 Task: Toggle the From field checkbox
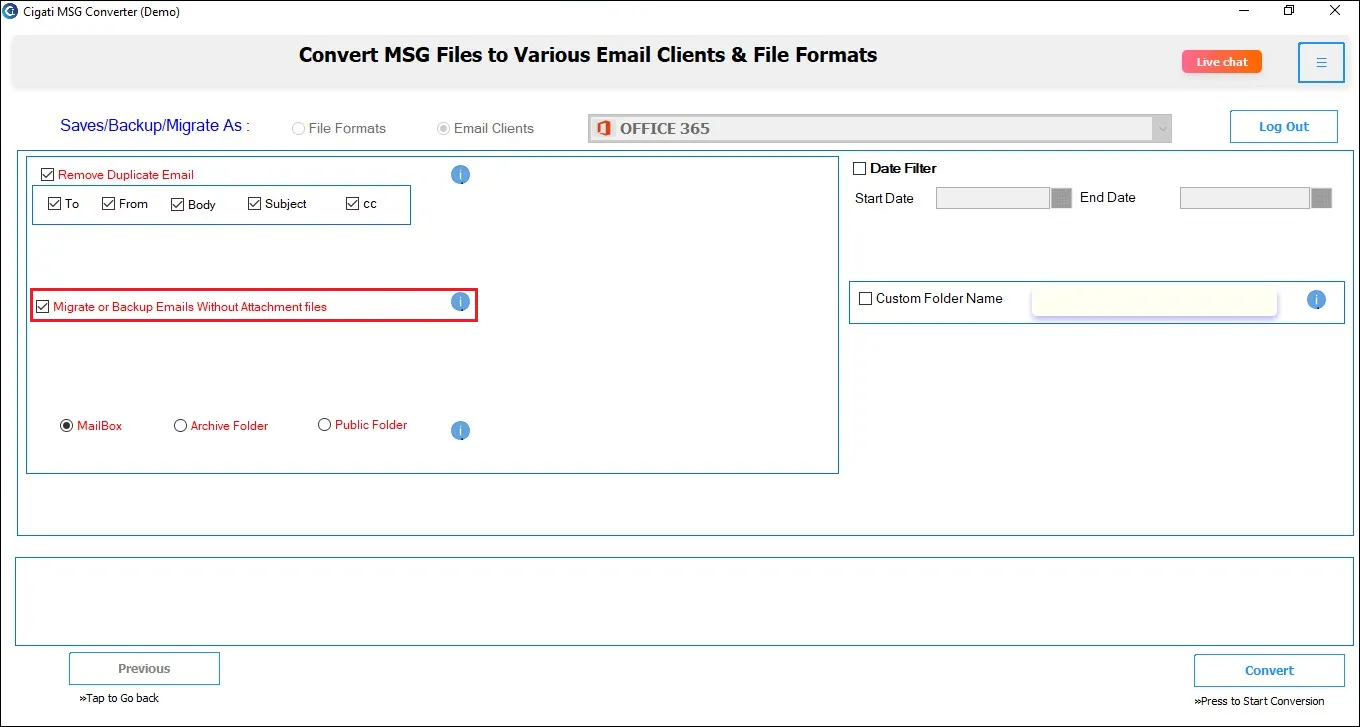point(109,204)
